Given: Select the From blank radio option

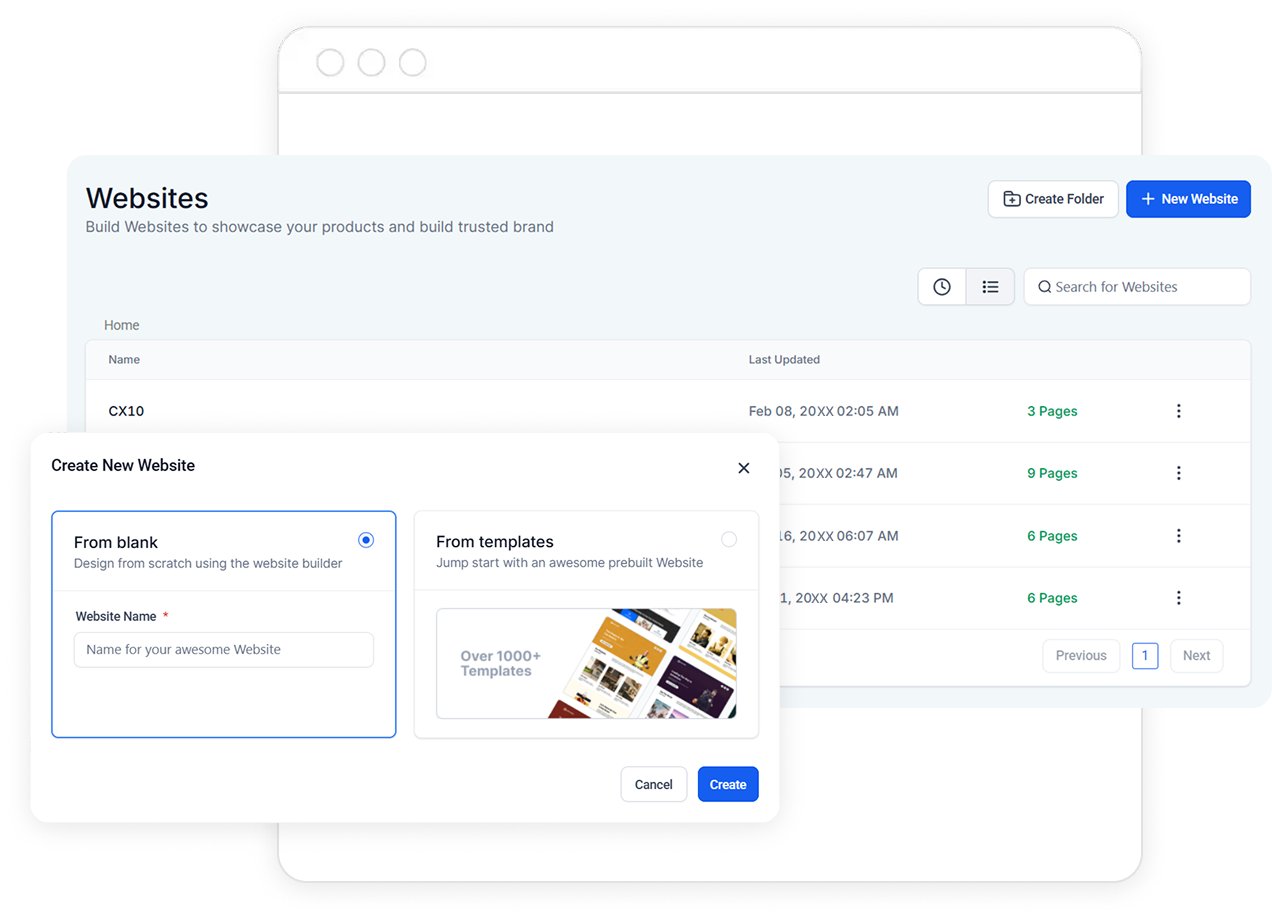Looking at the screenshot, I should click(x=366, y=540).
